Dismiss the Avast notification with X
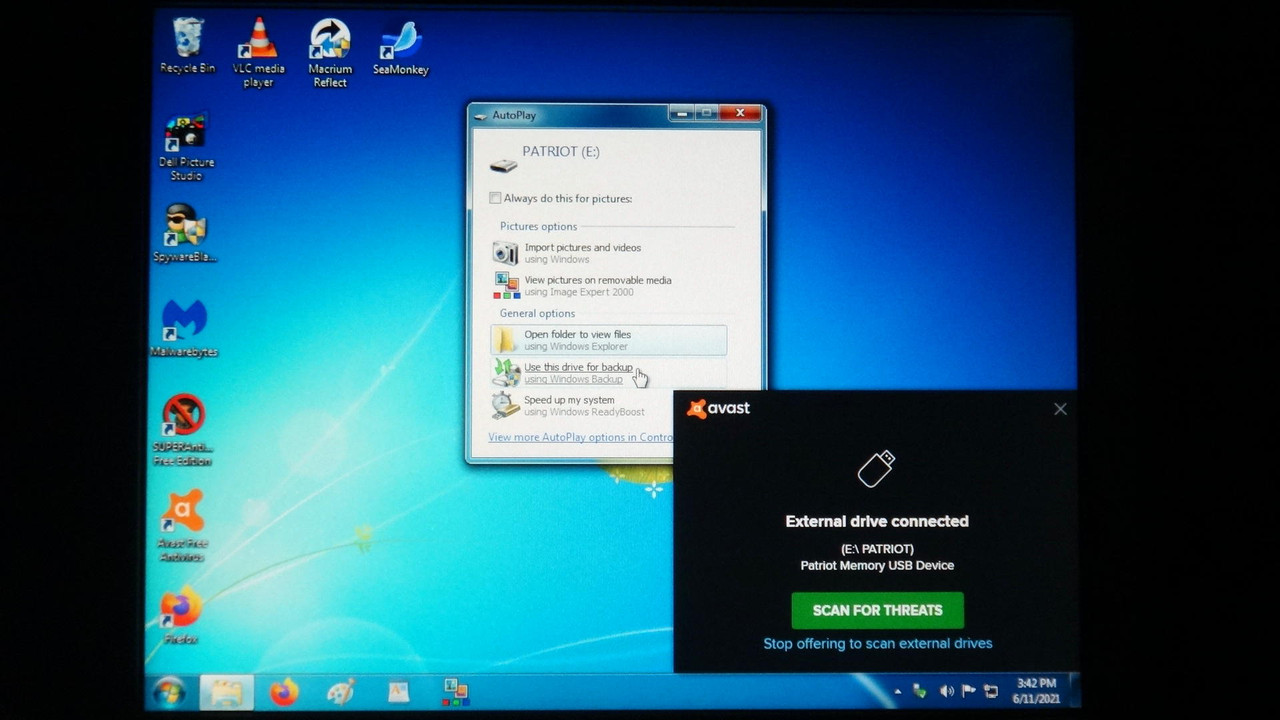 pyautogui.click(x=1060, y=409)
